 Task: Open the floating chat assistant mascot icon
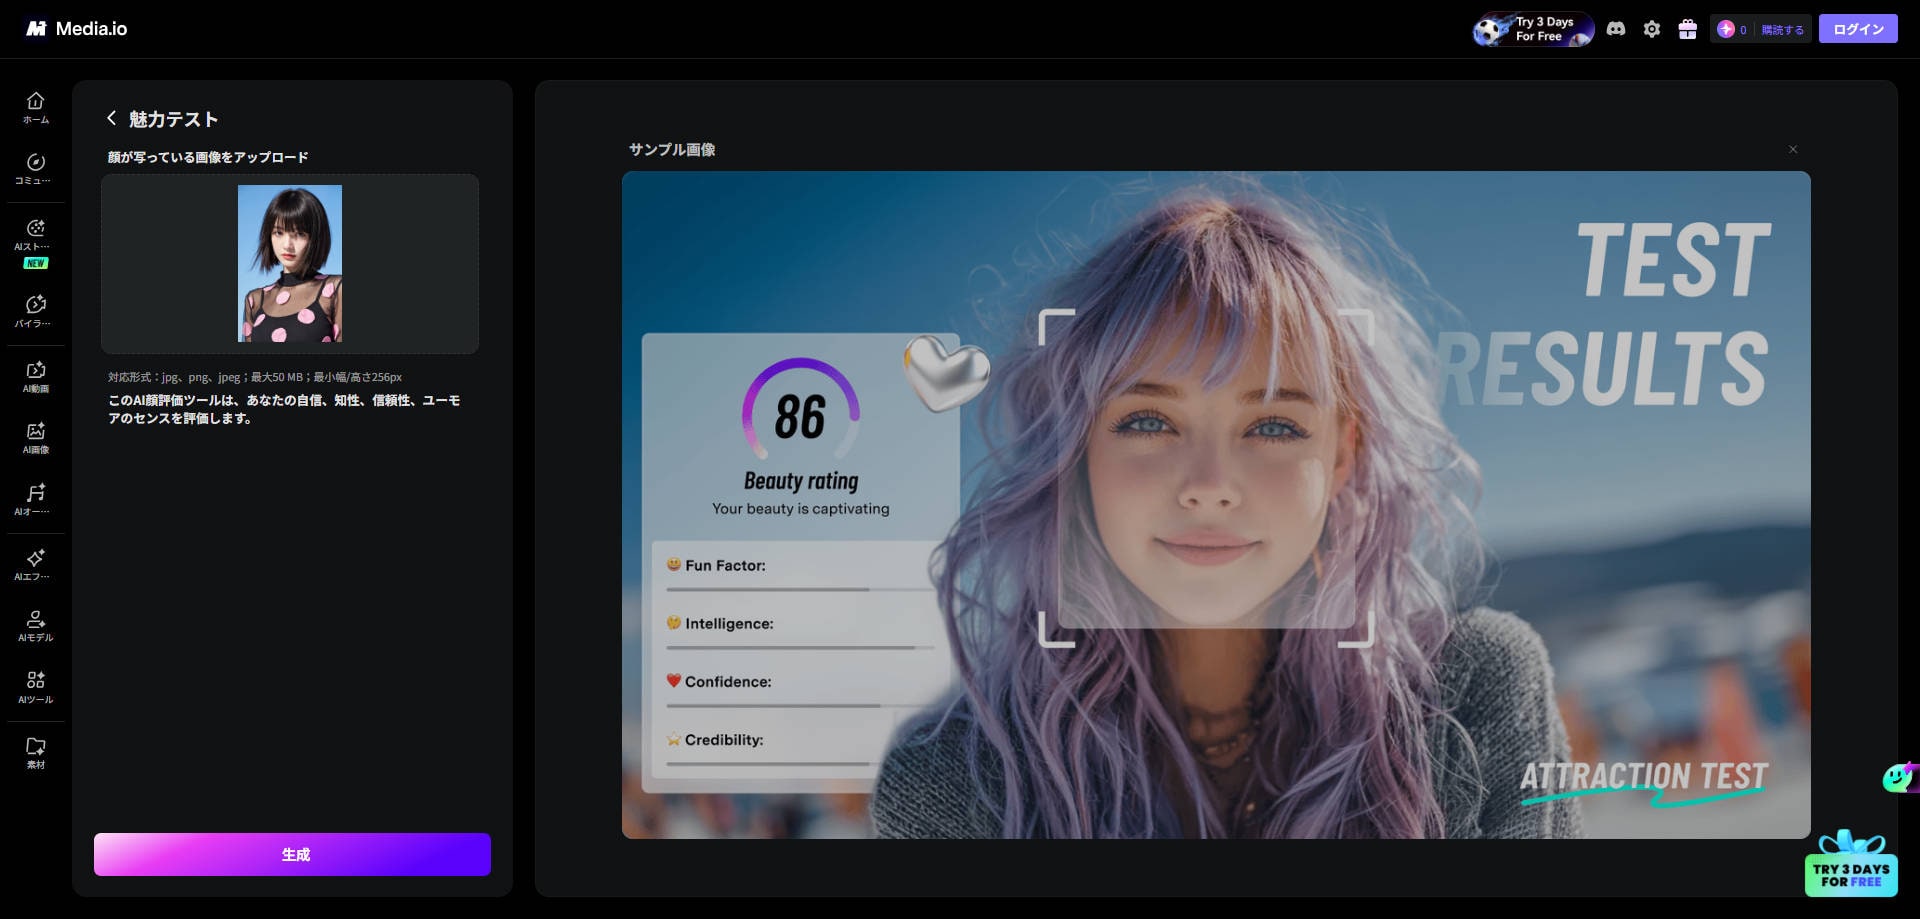coord(1900,777)
